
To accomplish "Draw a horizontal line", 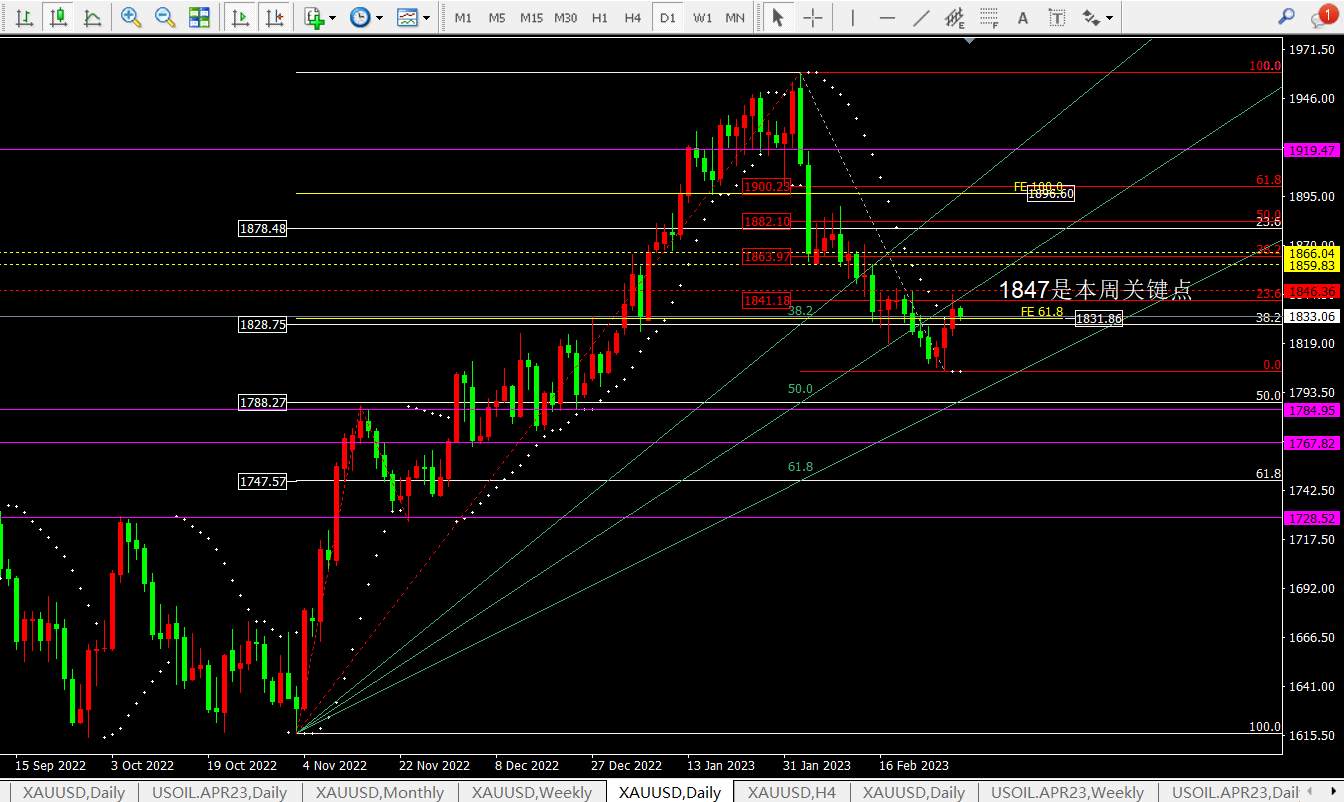I will (887, 17).
